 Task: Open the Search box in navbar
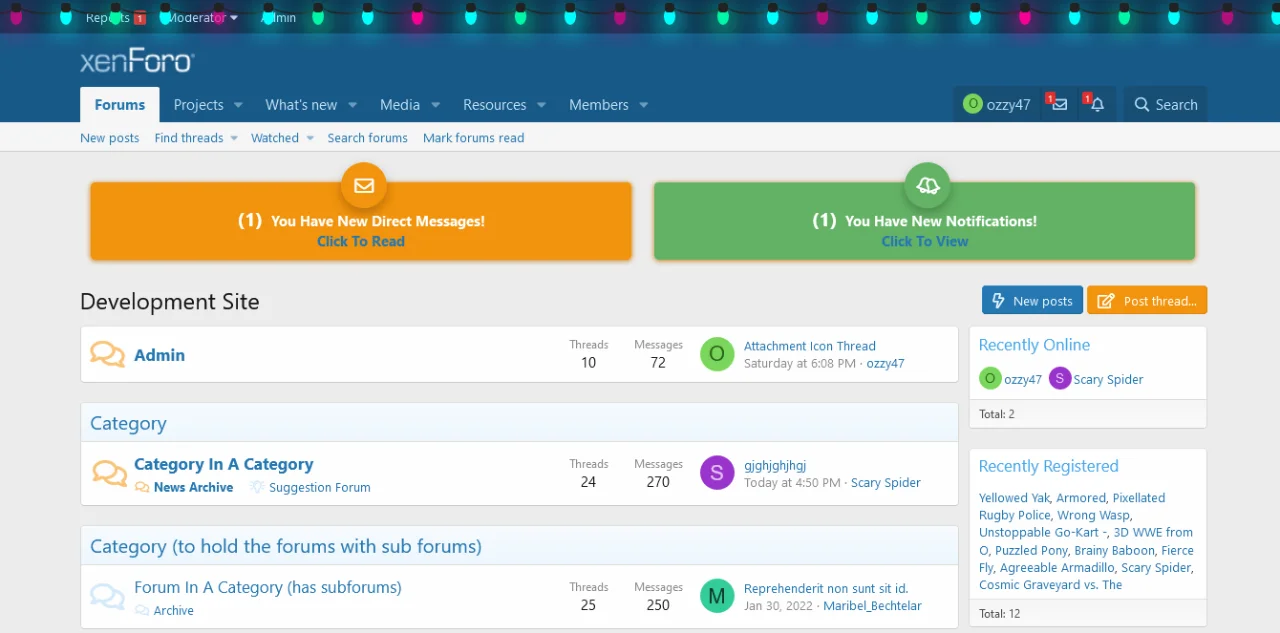(1166, 105)
